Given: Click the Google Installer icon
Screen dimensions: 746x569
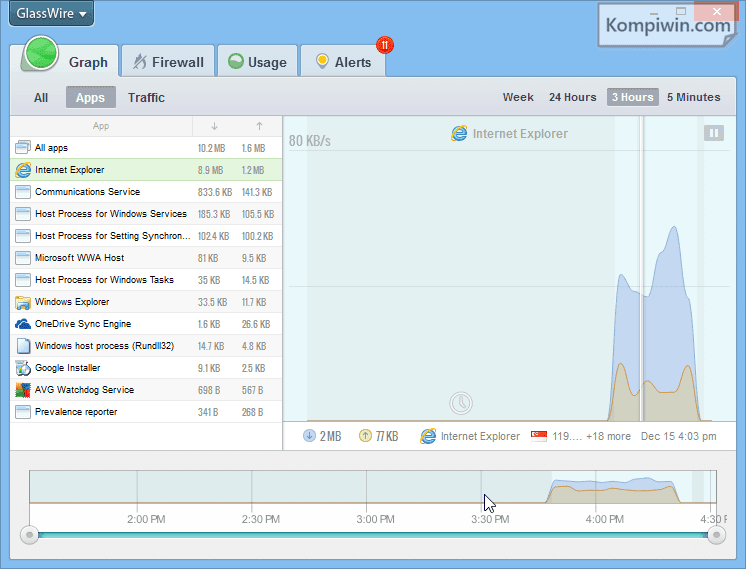Looking at the screenshot, I should pyautogui.click(x=23, y=368).
